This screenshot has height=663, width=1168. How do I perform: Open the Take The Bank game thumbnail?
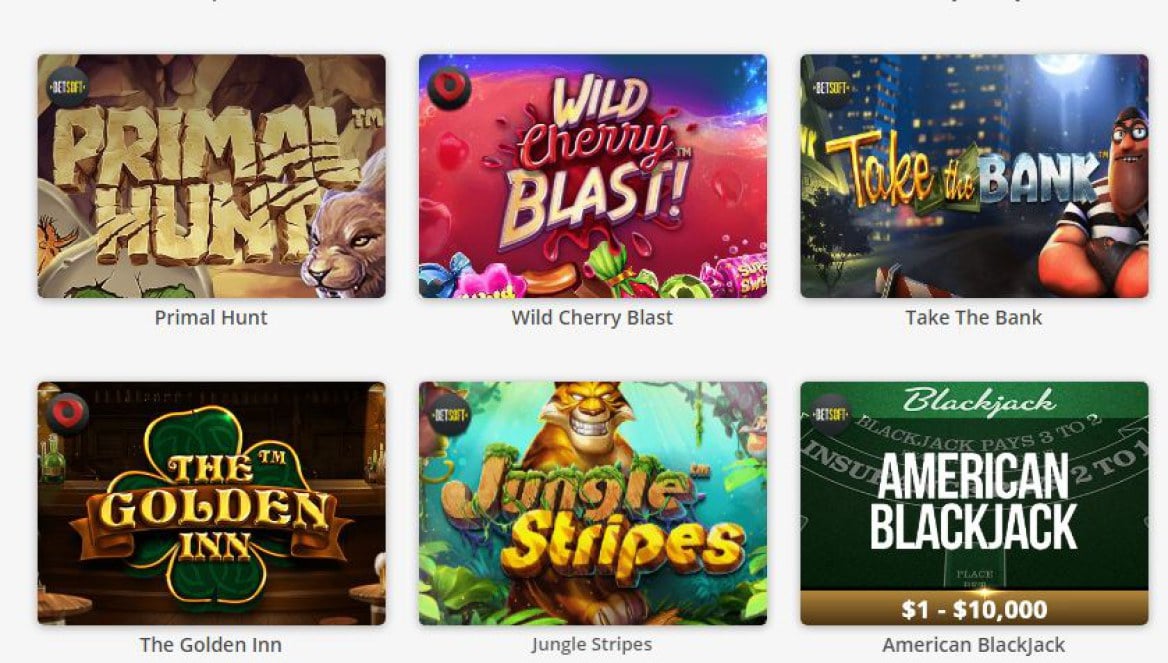point(974,176)
